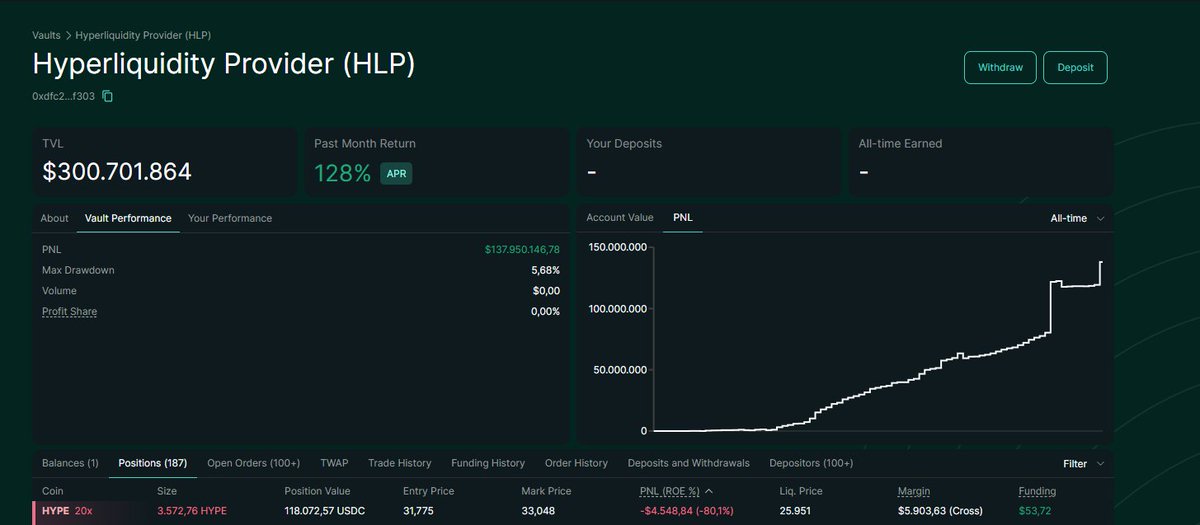The image size is (1200, 525).
Task: Click the Liq. Price column header
Action: click(799, 491)
